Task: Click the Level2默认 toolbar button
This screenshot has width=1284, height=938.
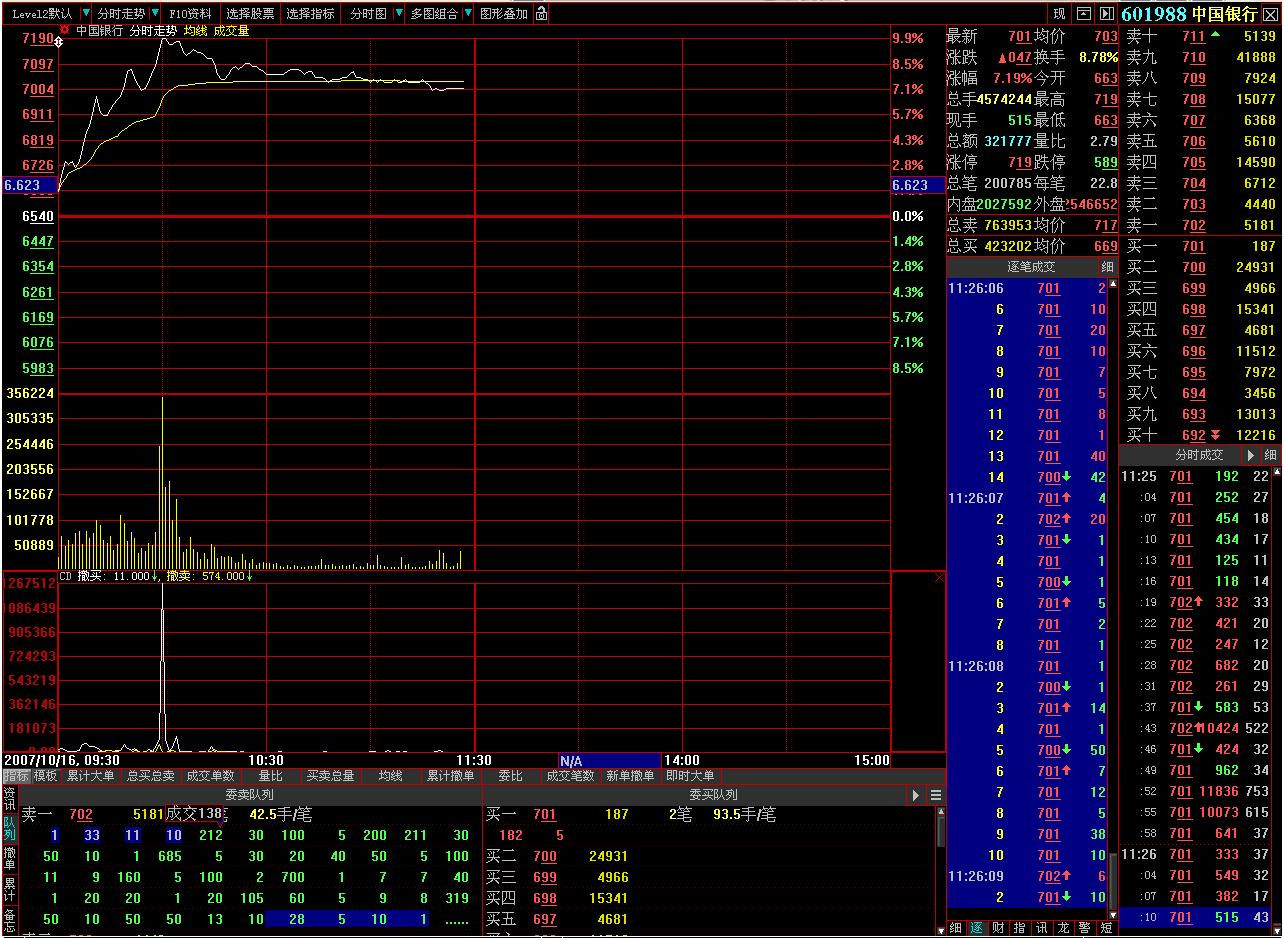Action: [42, 14]
